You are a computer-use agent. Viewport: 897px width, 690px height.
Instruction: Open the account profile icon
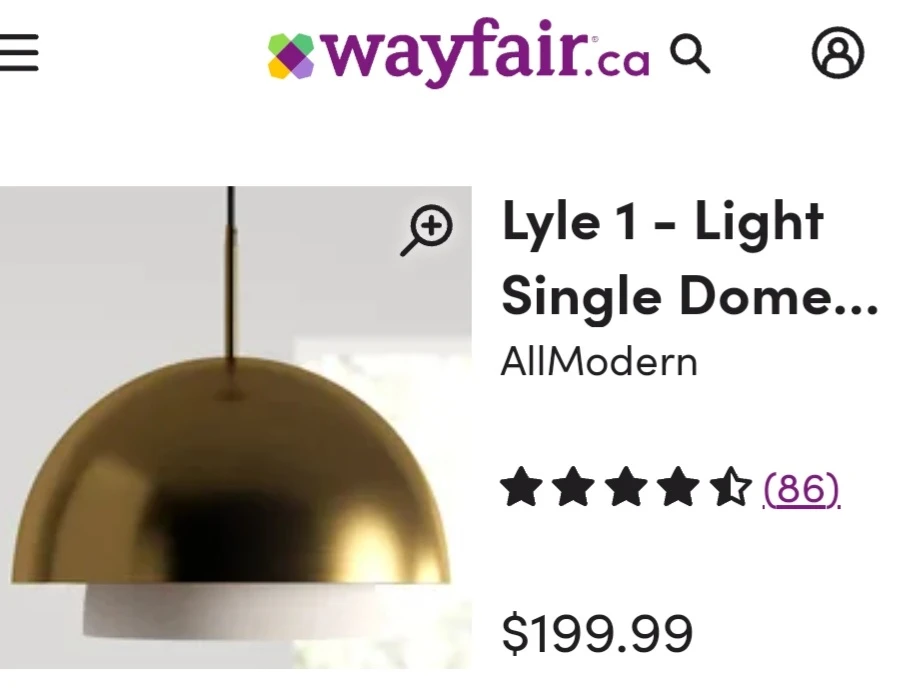[838, 53]
